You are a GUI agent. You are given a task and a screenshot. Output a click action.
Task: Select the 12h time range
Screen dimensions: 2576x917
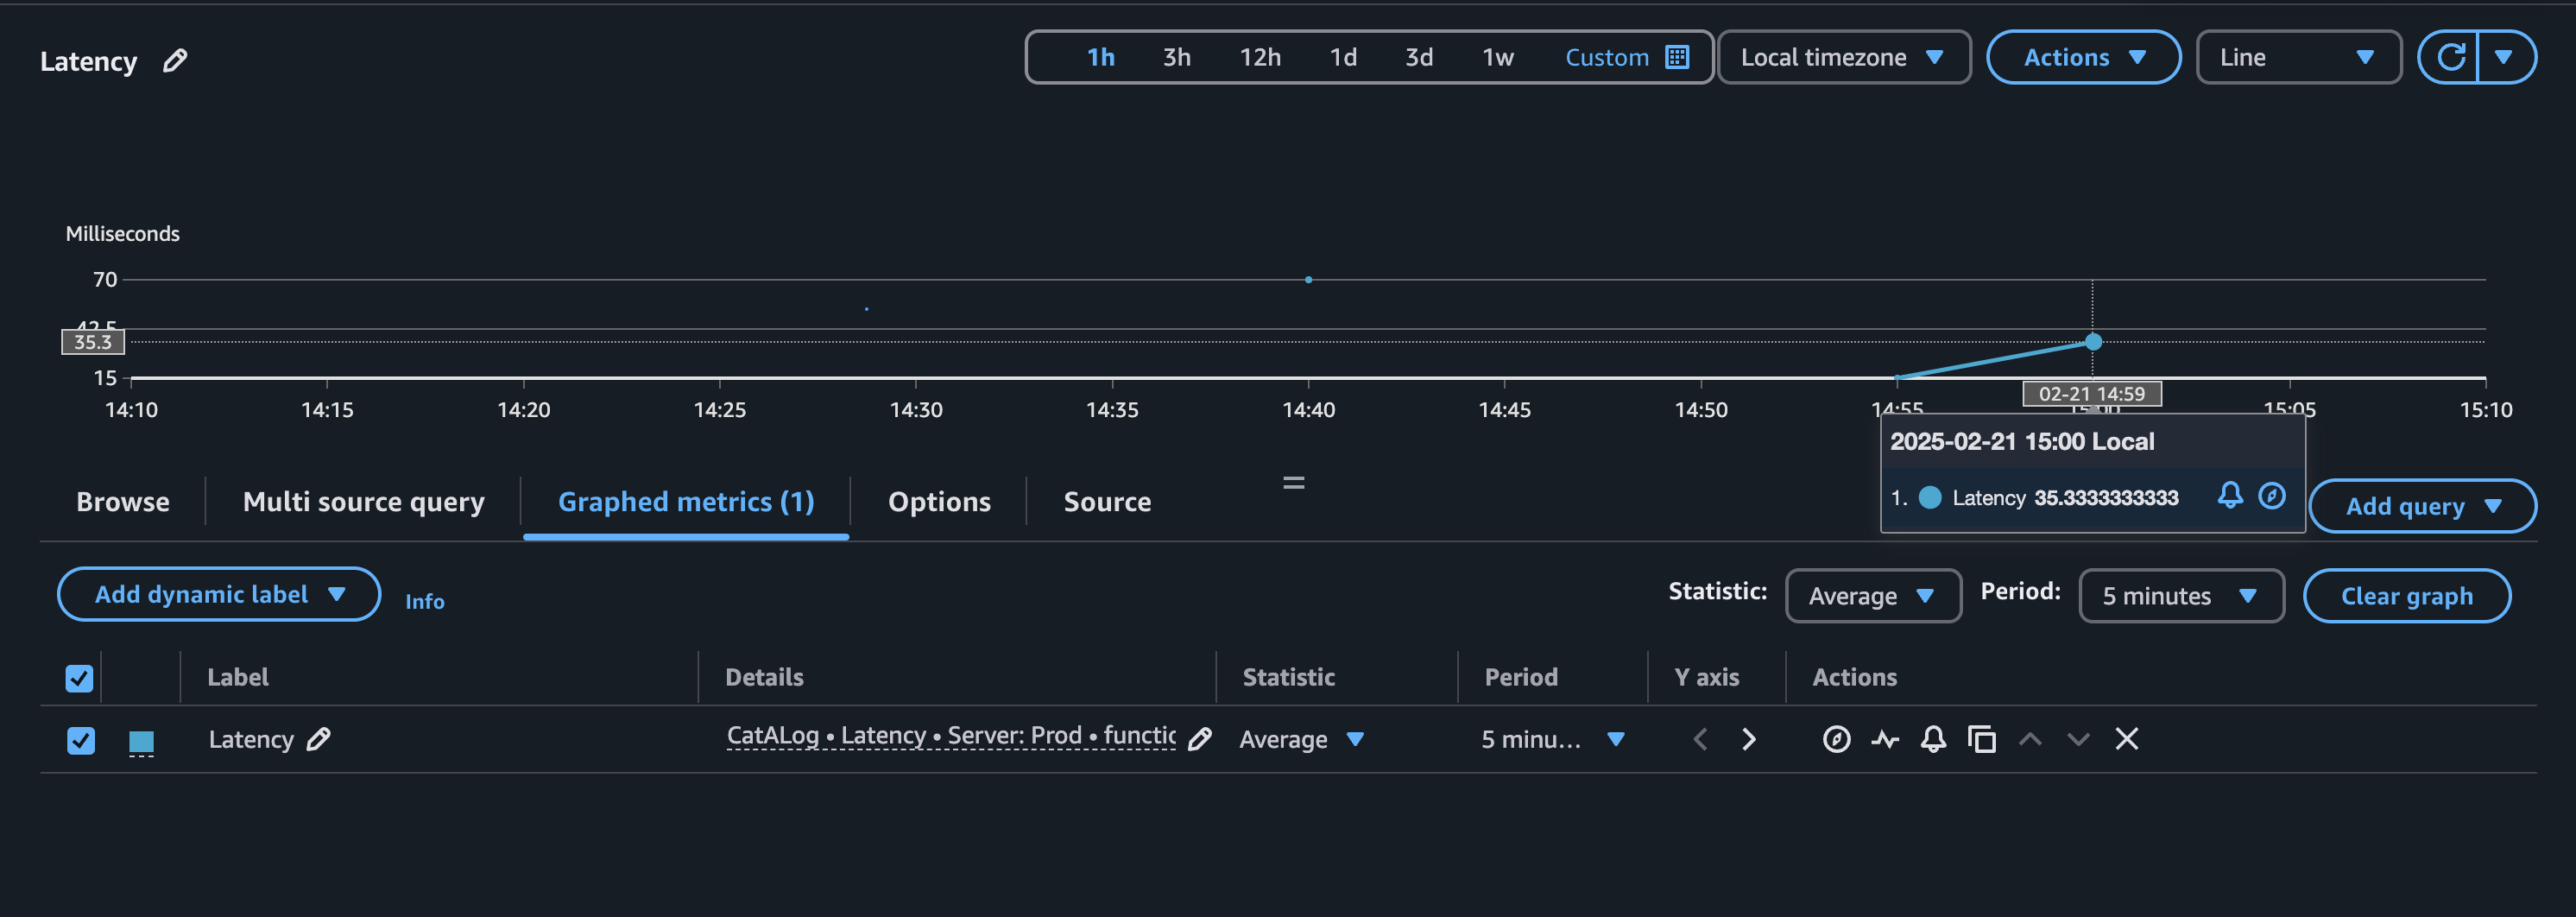pos(1260,57)
